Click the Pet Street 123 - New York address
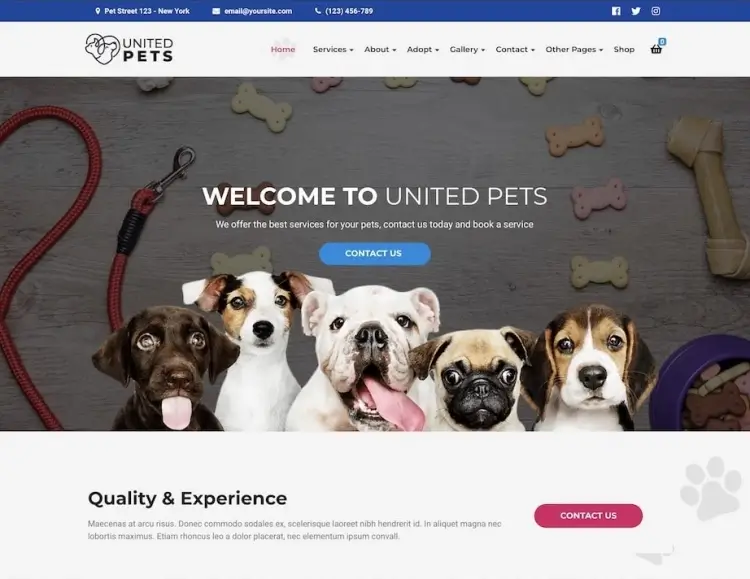 (x=147, y=11)
